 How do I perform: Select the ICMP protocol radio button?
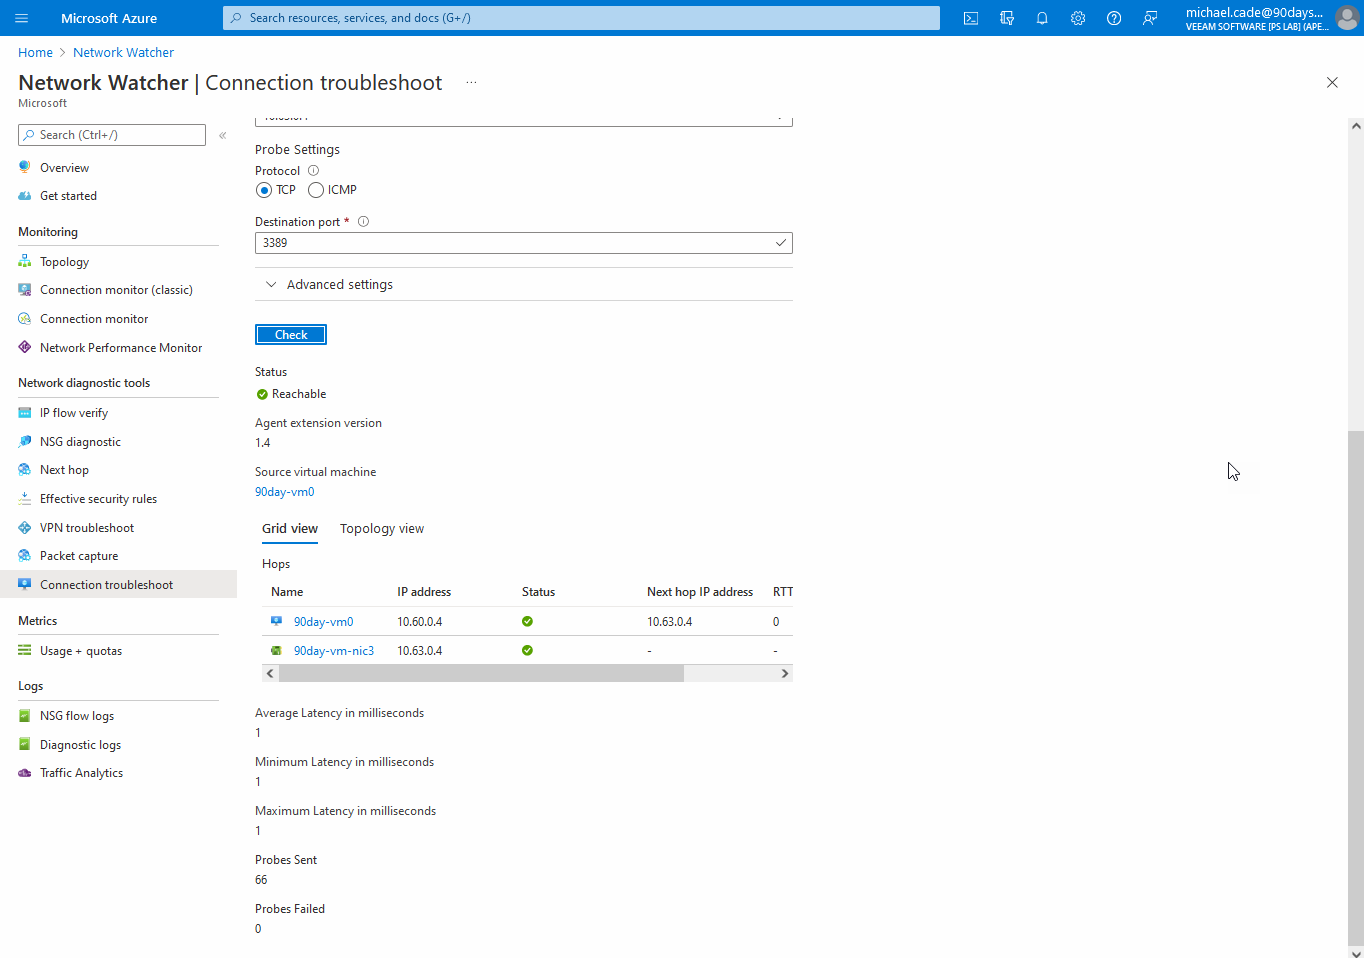pyautogui.click(x=316, y=190)
